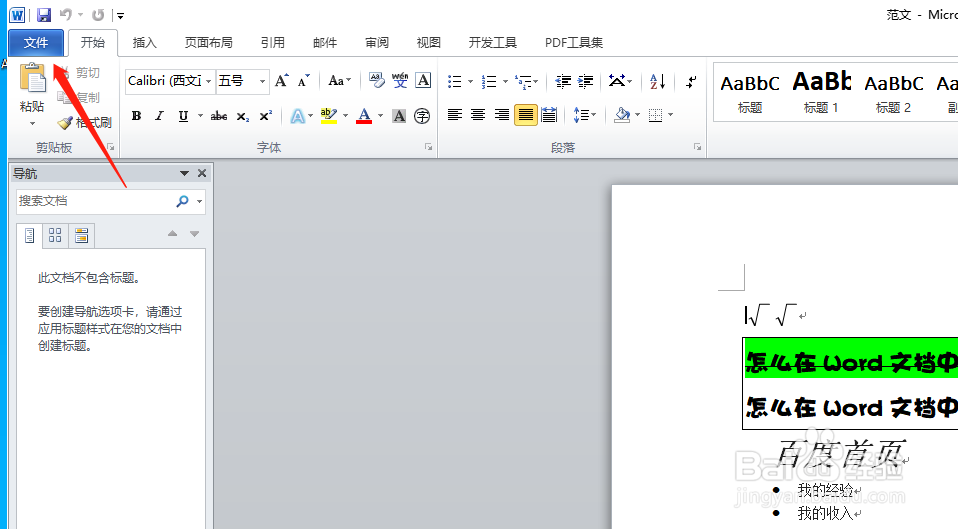This screenshot has height=529, width=958.
Task: Toggle Strikethrough formatting
Action: [219, 116]
